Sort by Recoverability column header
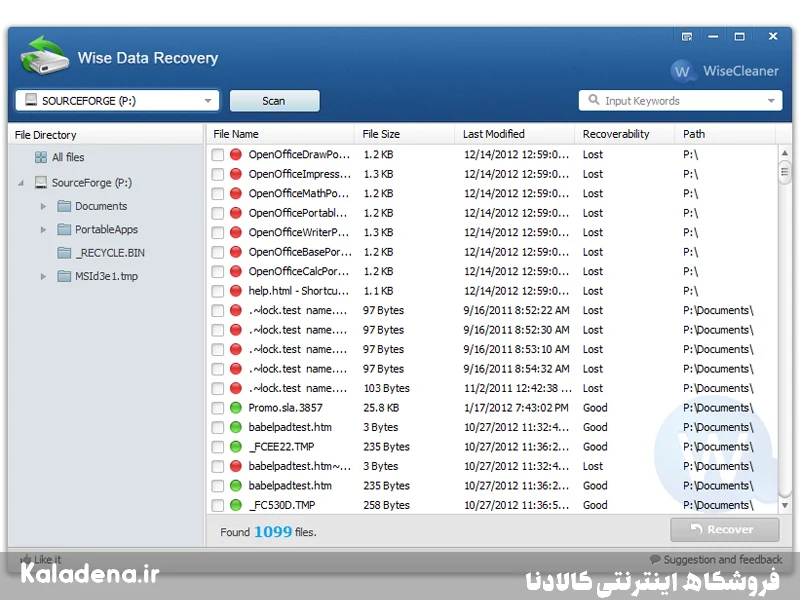This screenshot has height=600, width=800. (x=625, y=134)
